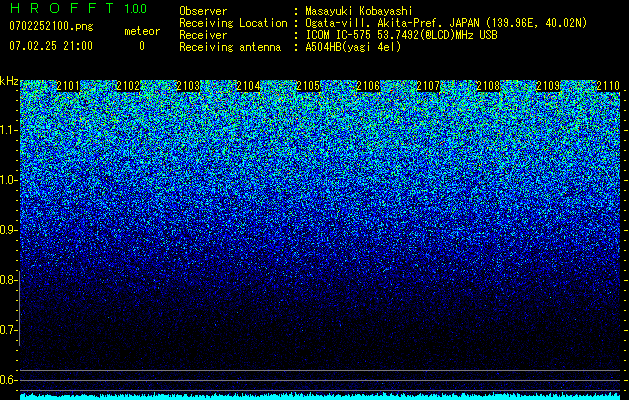Select the filename 0702252100.png
Viewport: 629px width, 400px height.
click(x=51, y=26)
